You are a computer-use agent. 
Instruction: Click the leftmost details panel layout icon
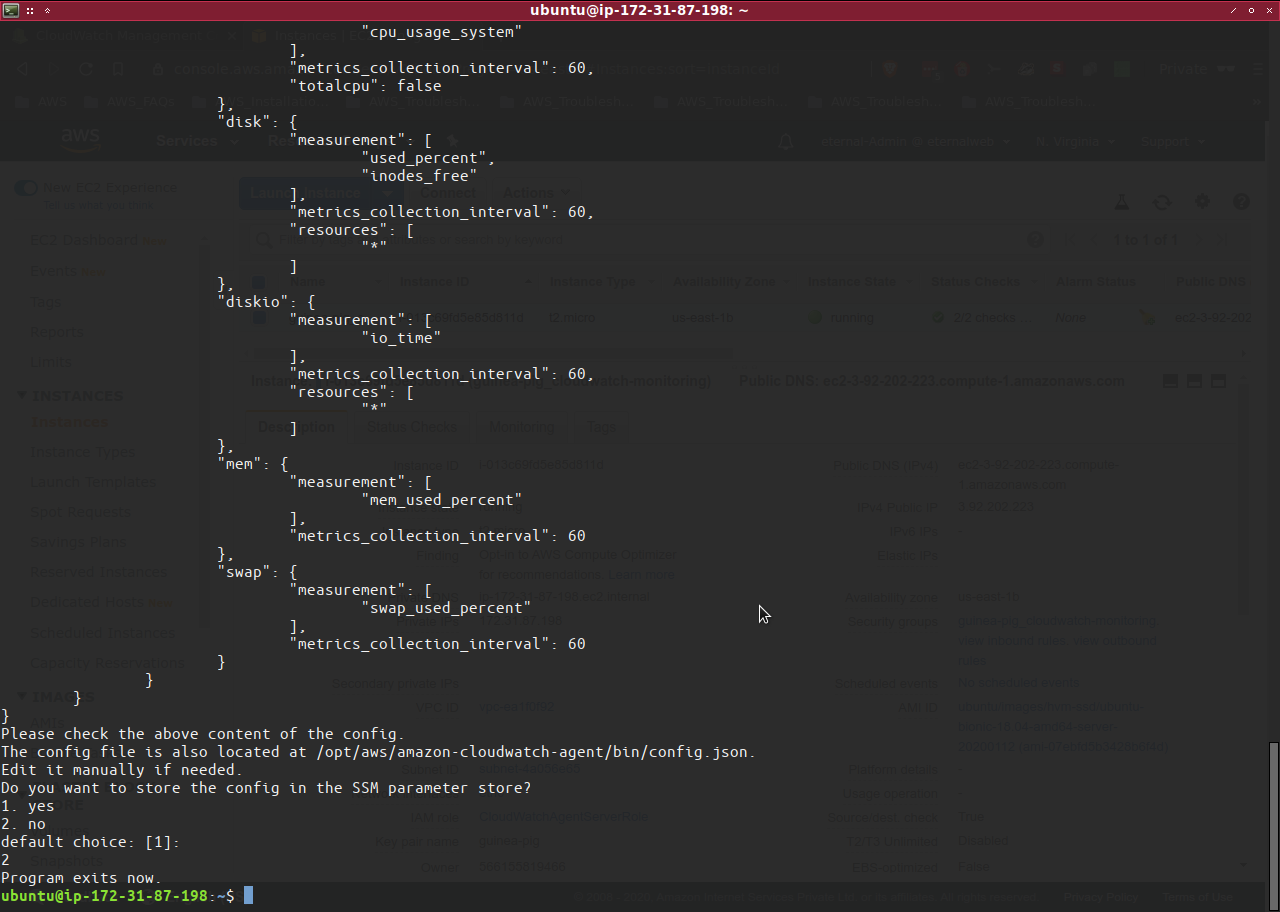(x=1170, y=381)
